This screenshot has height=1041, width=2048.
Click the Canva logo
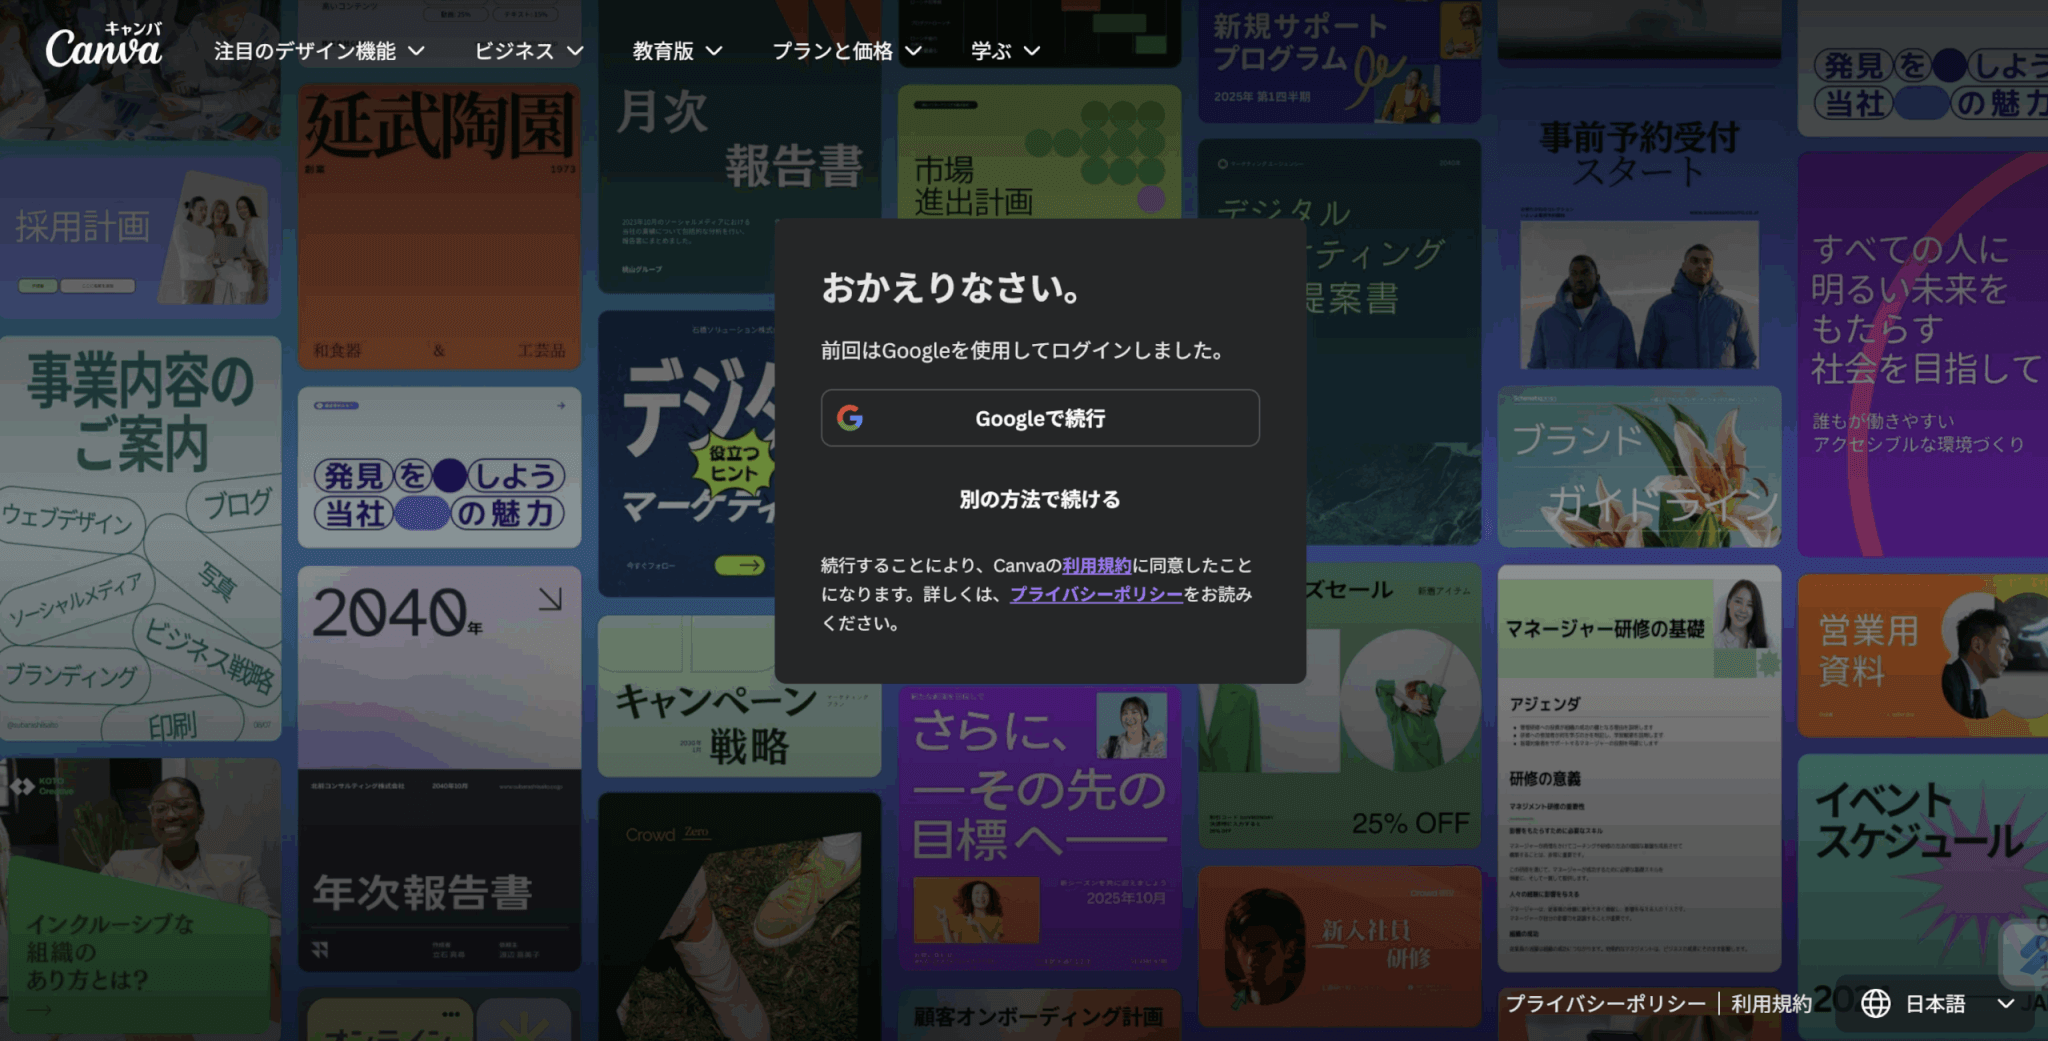(104, 45)
